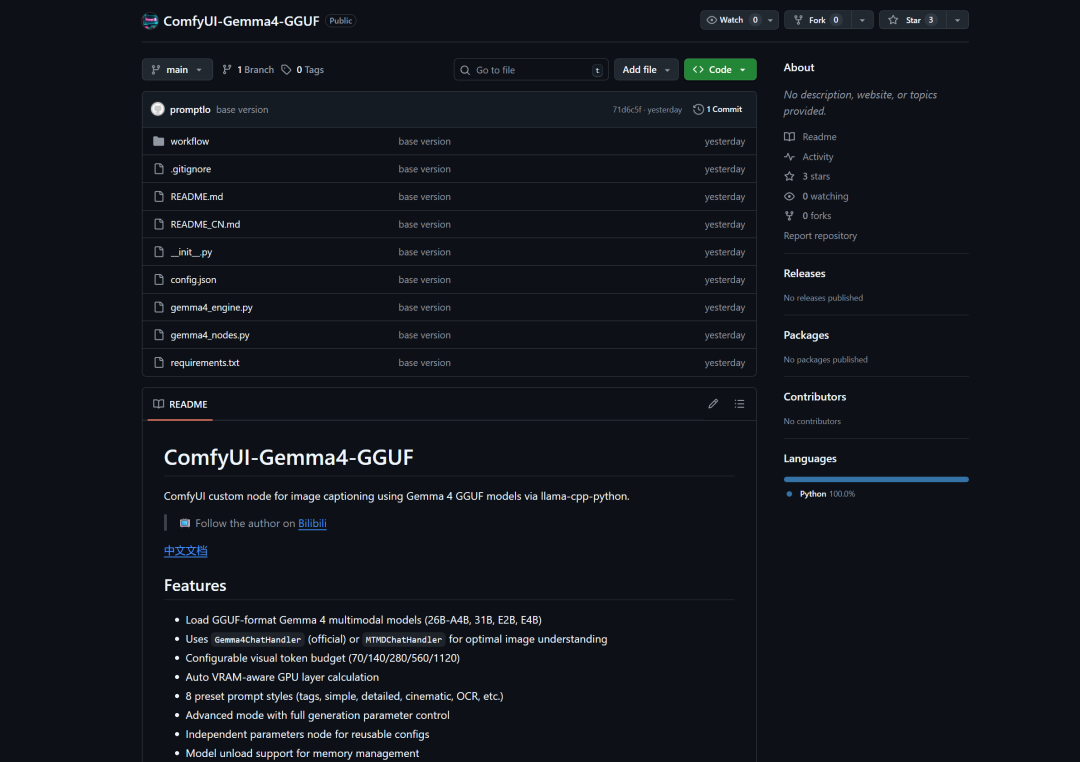1080x762 pixels.
Task: Open the 0 Tags link
Action: point(302,70)
